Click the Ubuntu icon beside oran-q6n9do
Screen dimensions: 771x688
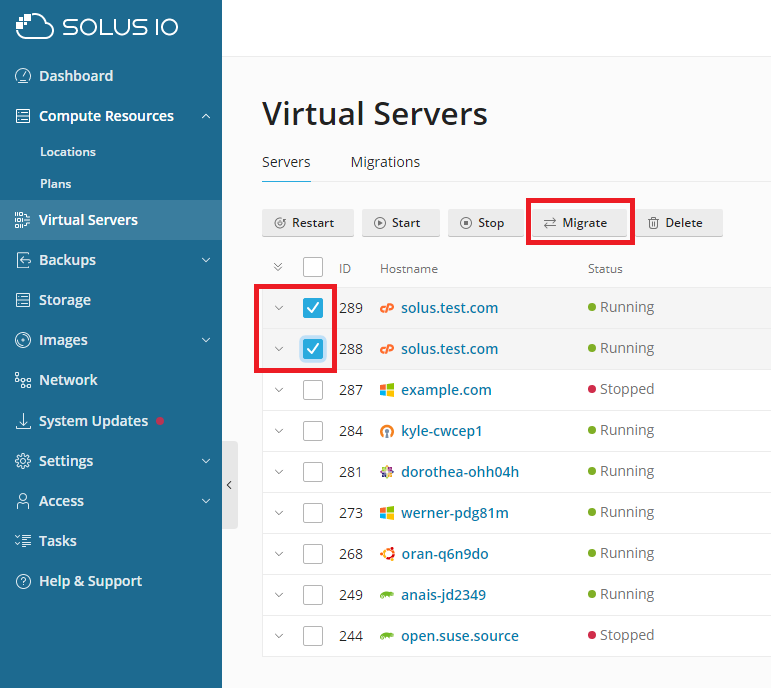387,554
